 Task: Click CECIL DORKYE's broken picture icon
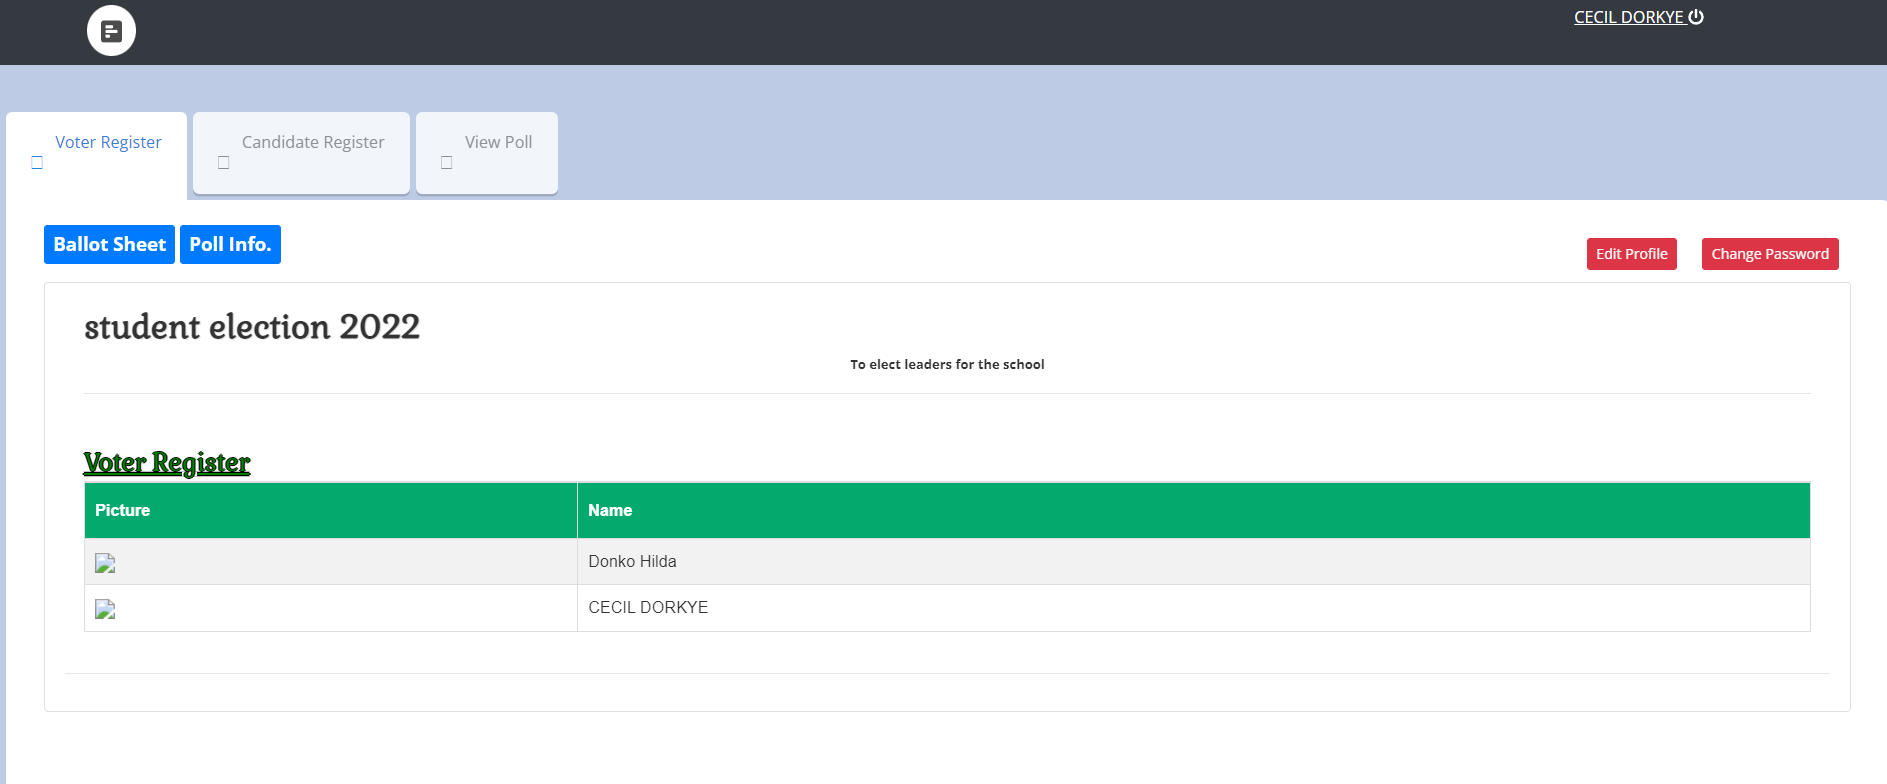pyautogui.click(x=105, y=609)
